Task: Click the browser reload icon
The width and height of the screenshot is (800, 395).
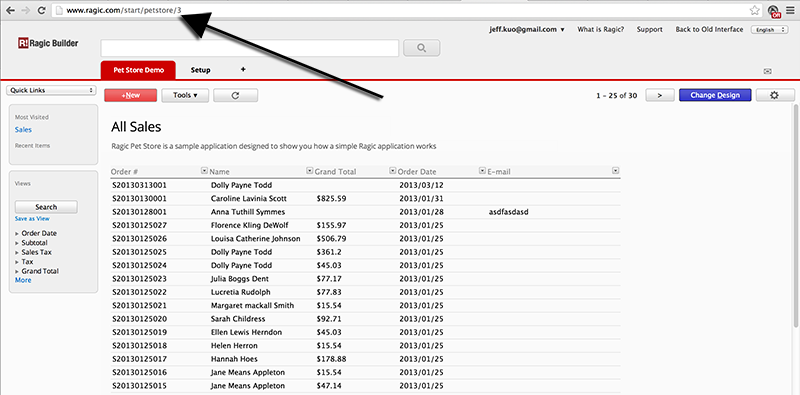Action: point(42,10)
